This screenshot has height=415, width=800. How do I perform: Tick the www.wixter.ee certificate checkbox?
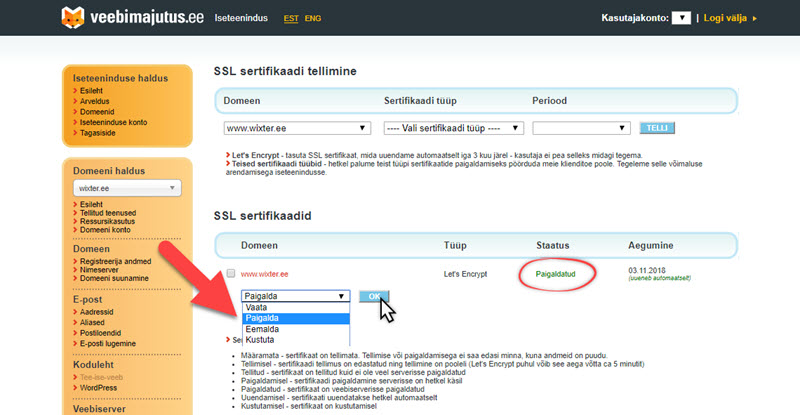(x=231, y=274)
